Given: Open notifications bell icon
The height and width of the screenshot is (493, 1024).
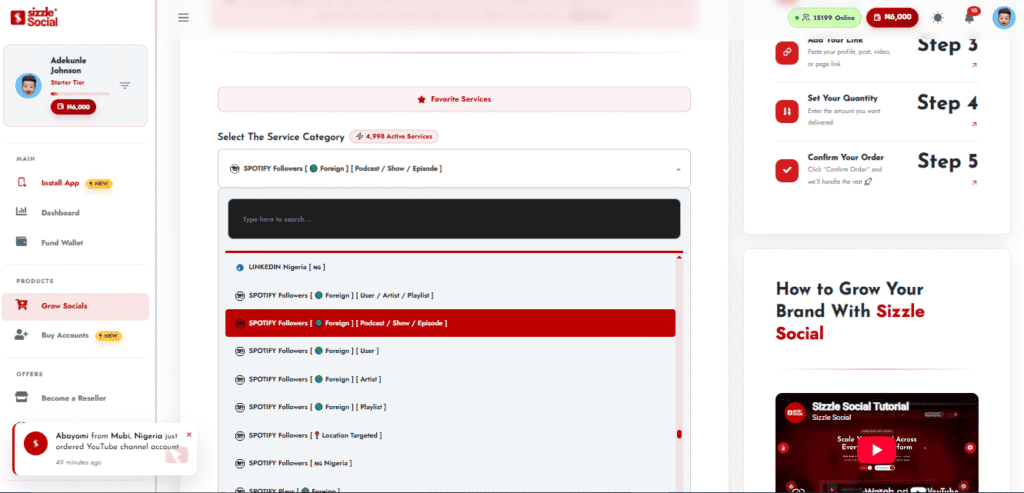Looking at the screenshot, I should (x=969, y=18).
